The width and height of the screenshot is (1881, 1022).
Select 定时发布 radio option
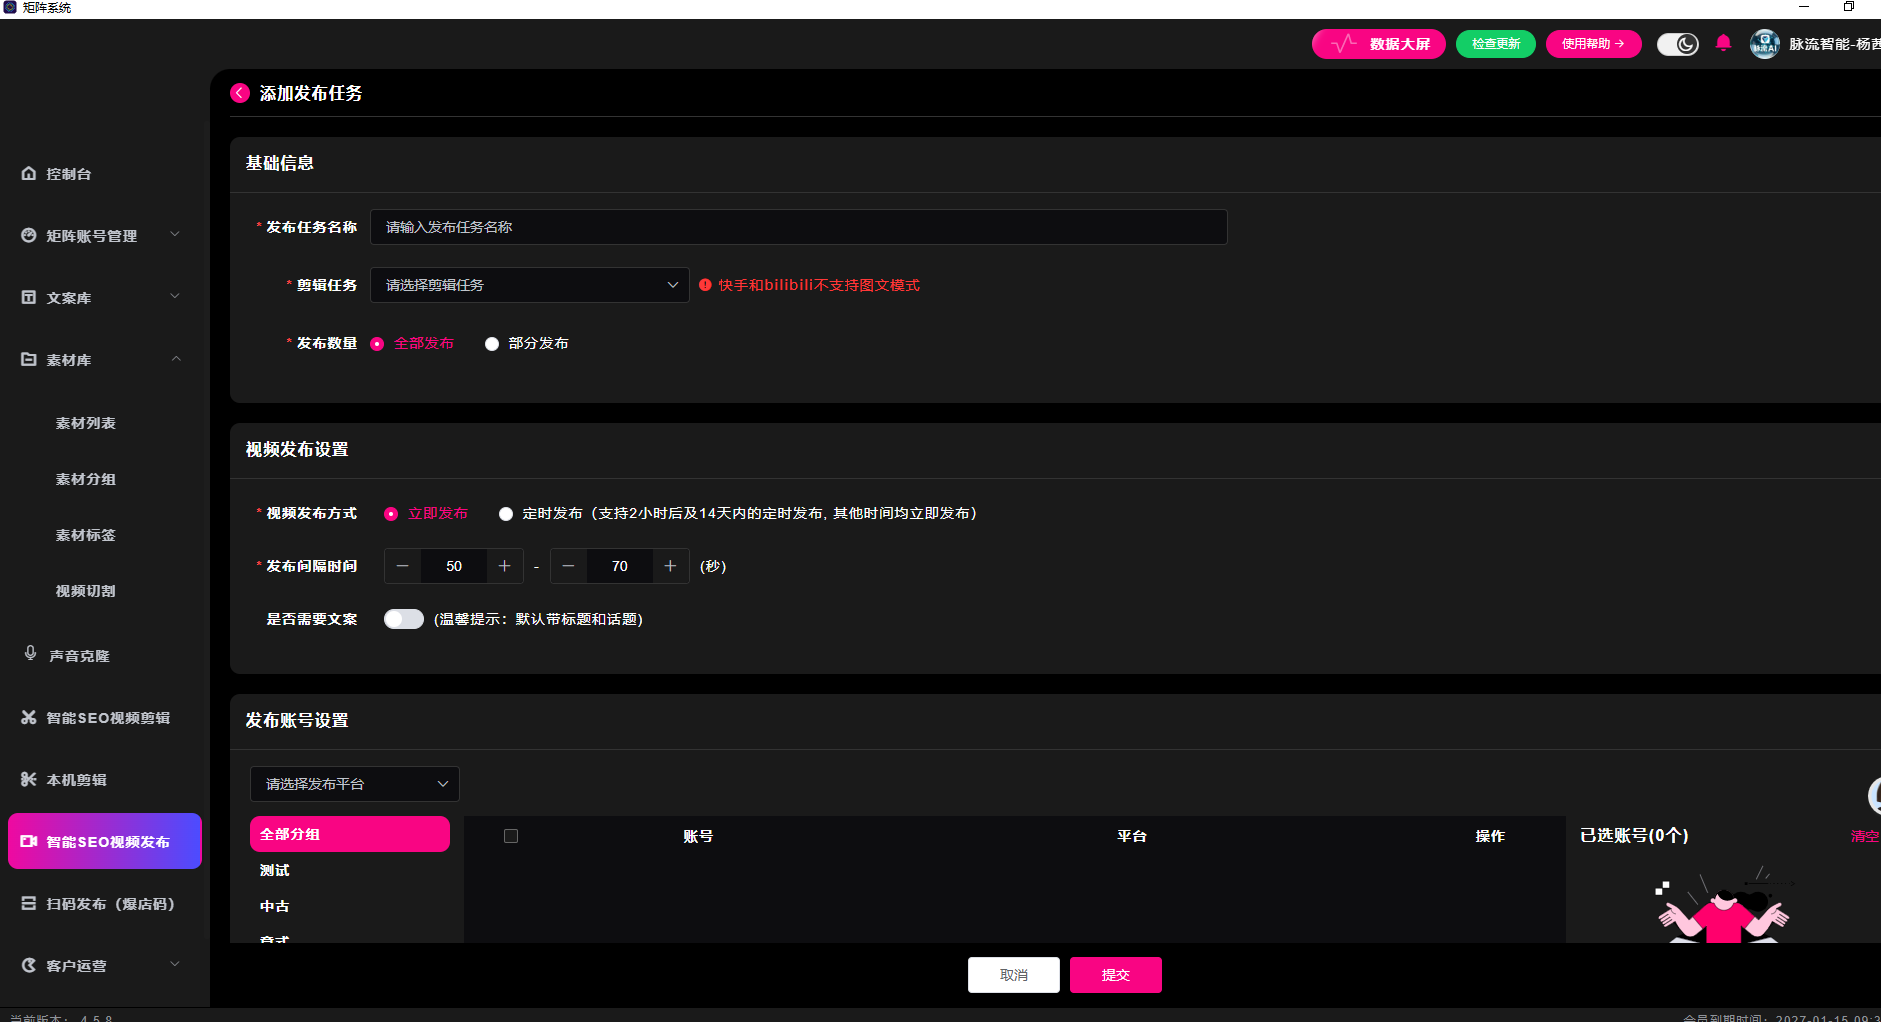pyautogui.click(x=506, y=513)
